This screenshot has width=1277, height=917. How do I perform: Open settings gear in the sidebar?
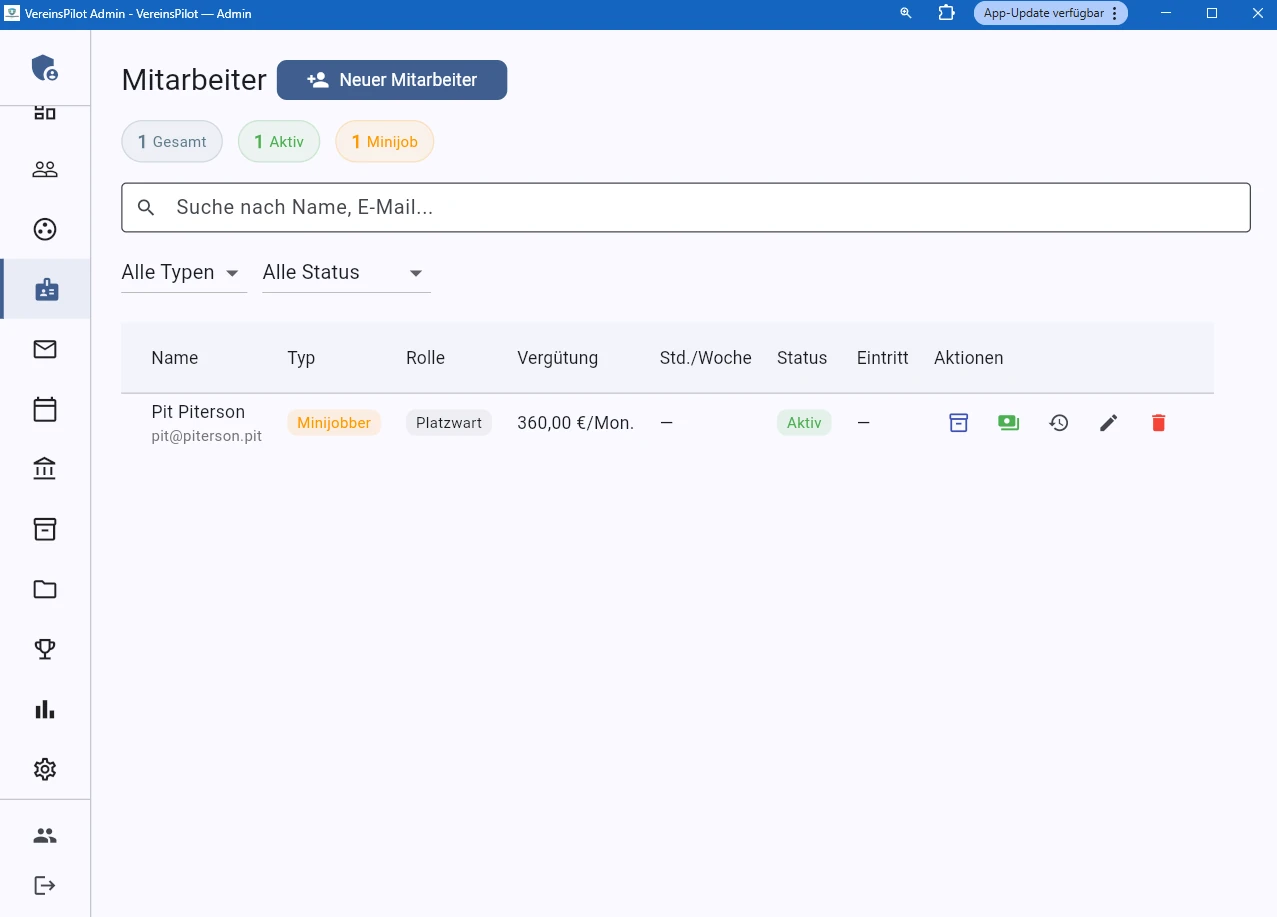(x=45, y=769)
